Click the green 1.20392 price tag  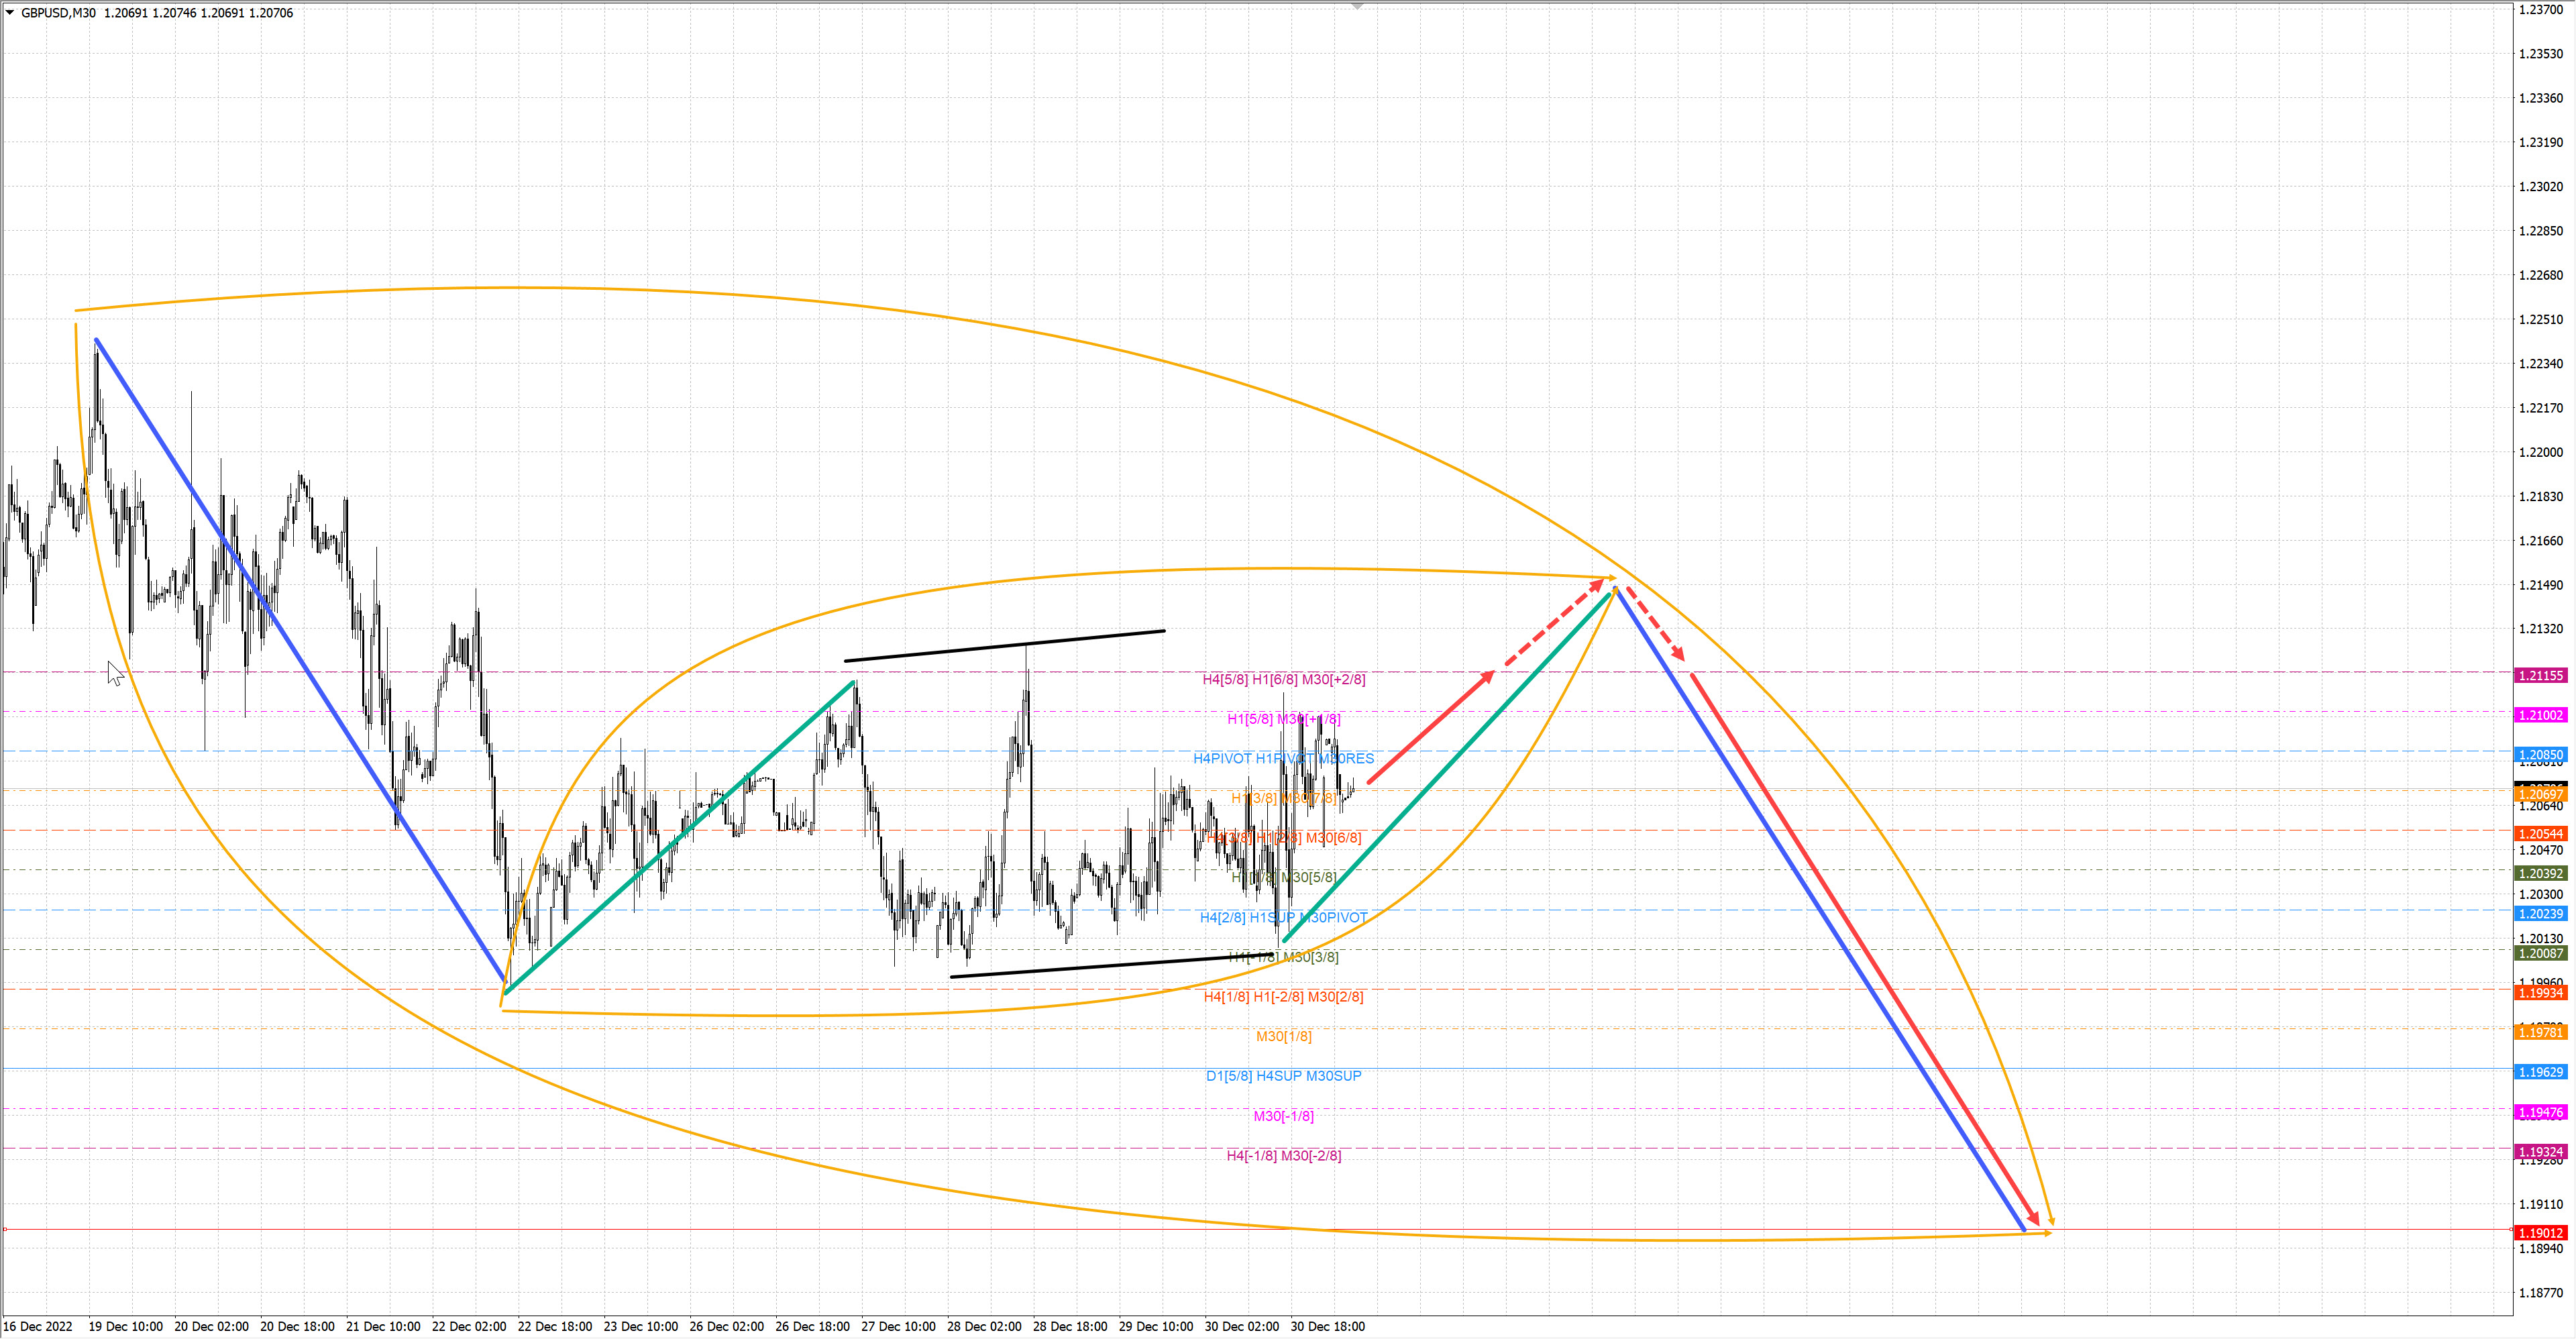click(2540, 873)
